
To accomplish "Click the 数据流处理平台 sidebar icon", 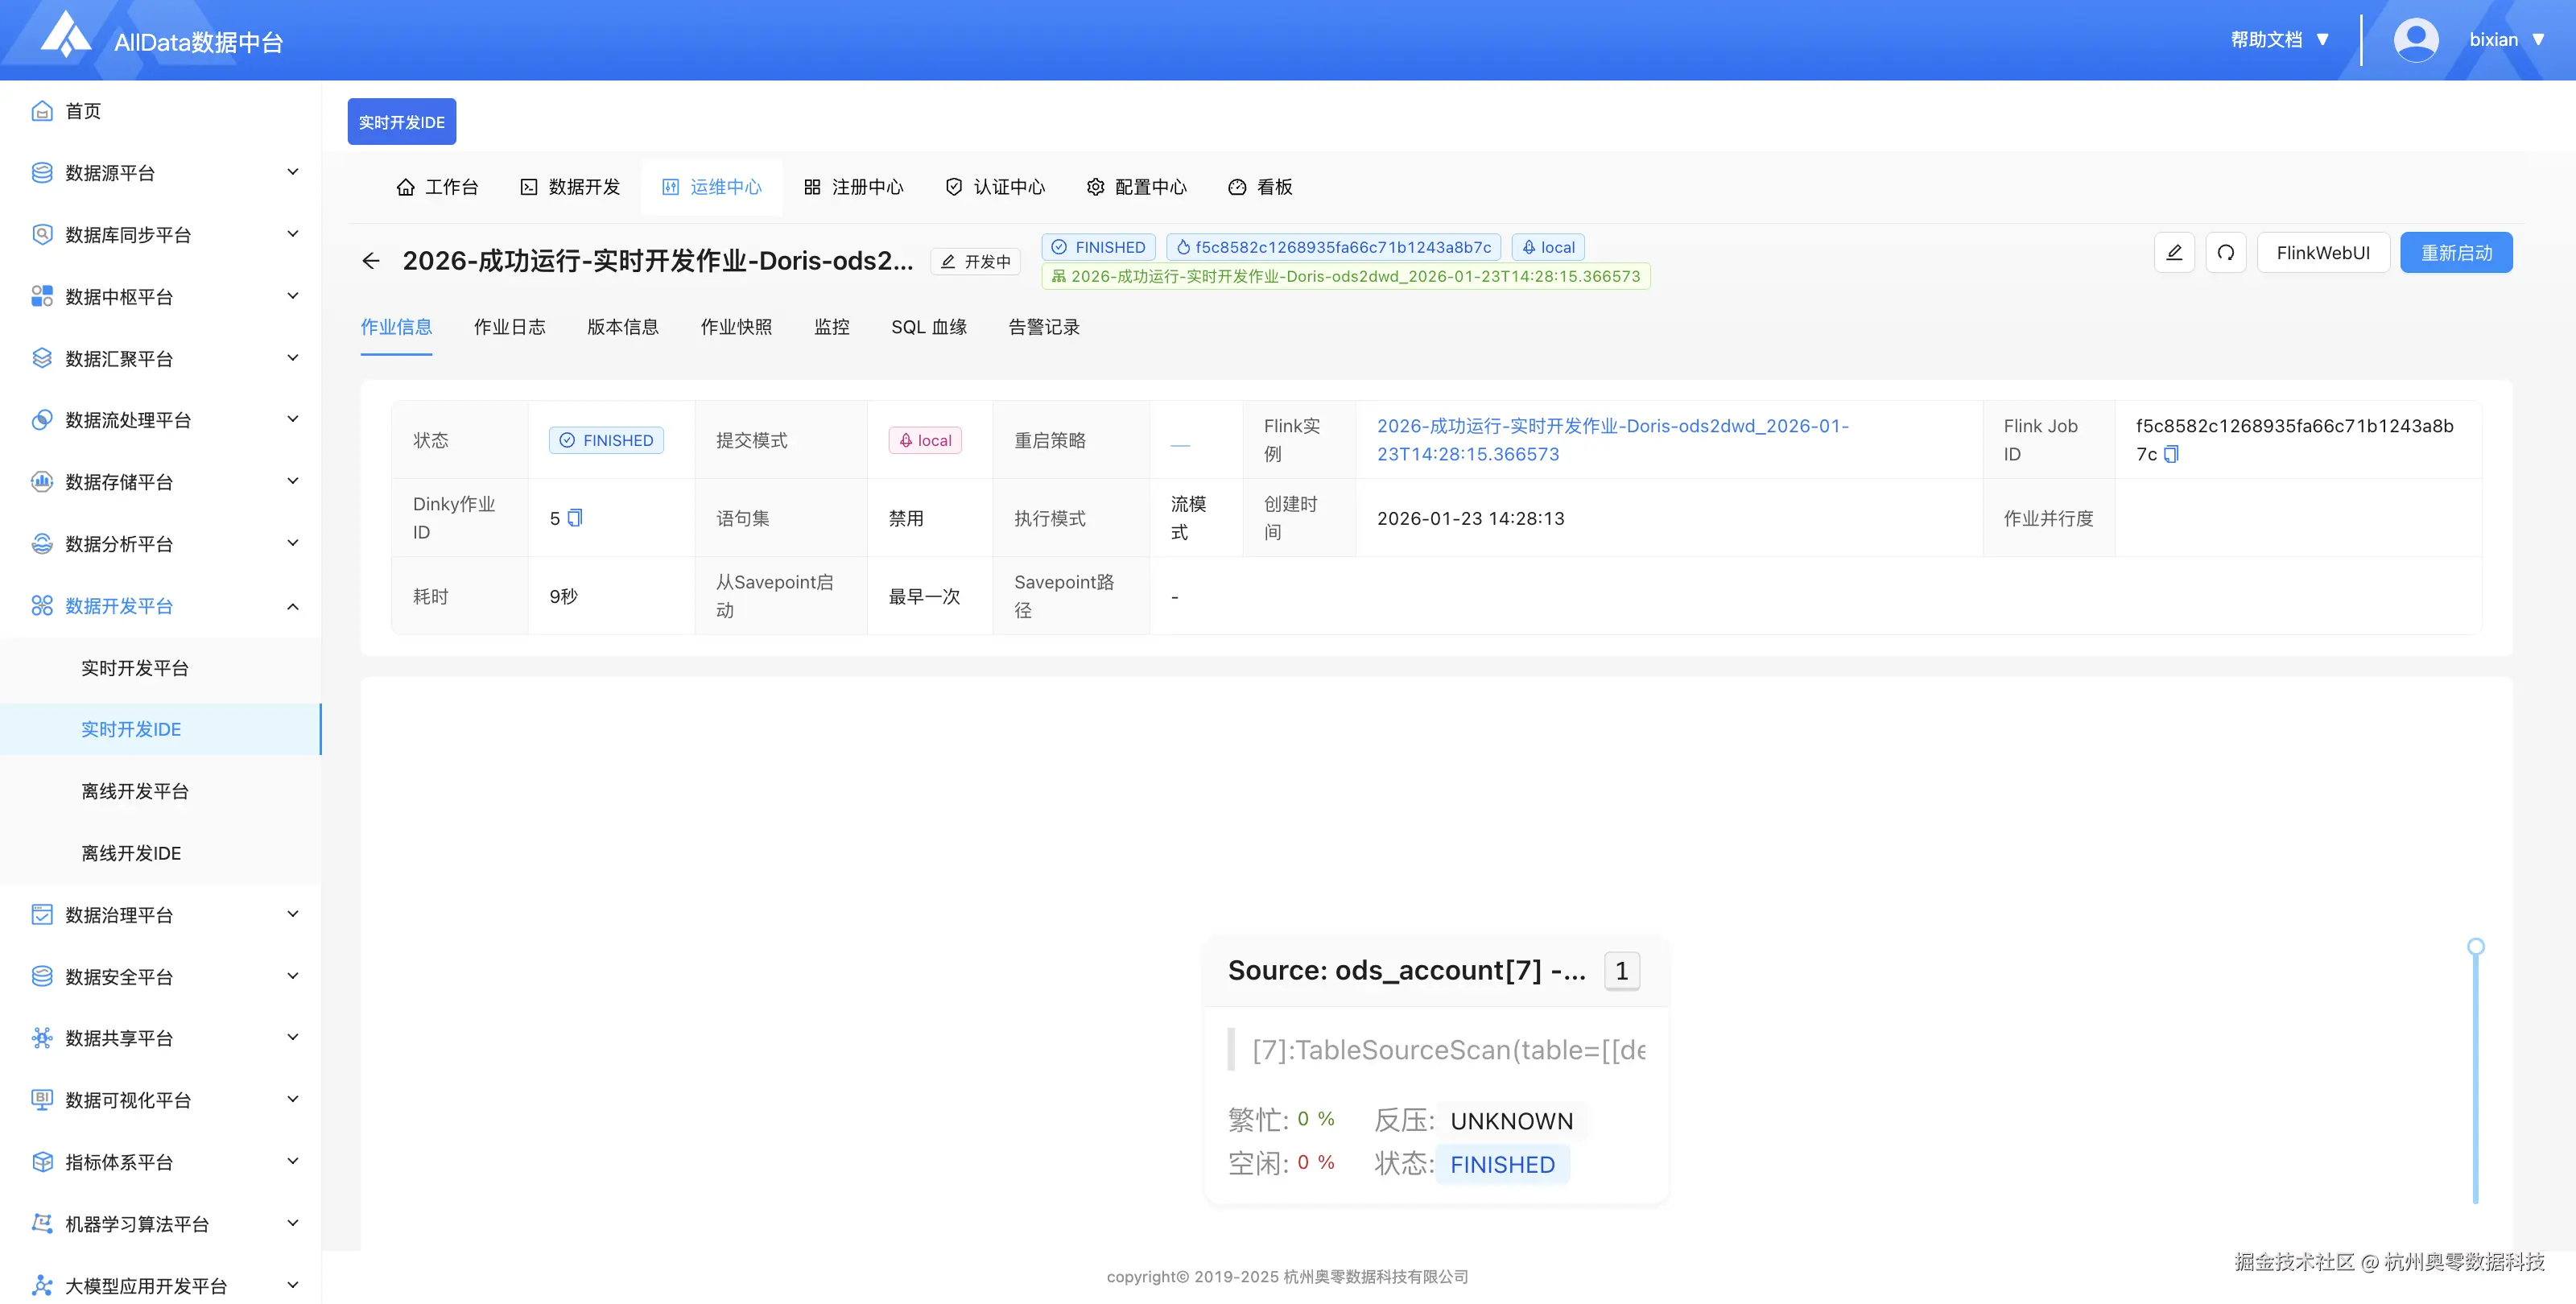I will (41, 419).
